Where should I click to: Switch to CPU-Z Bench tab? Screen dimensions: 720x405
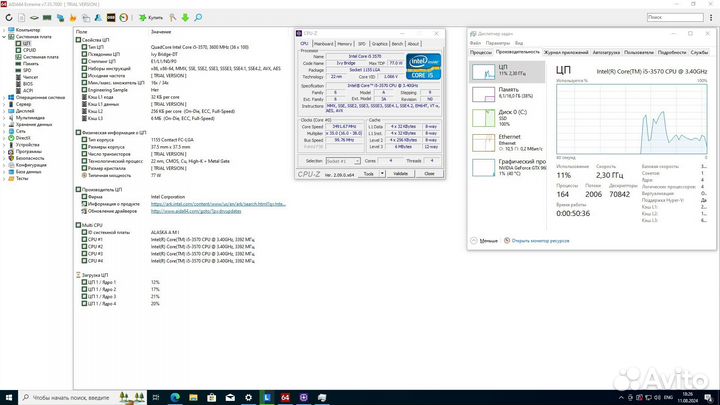(x=397, y=44)
